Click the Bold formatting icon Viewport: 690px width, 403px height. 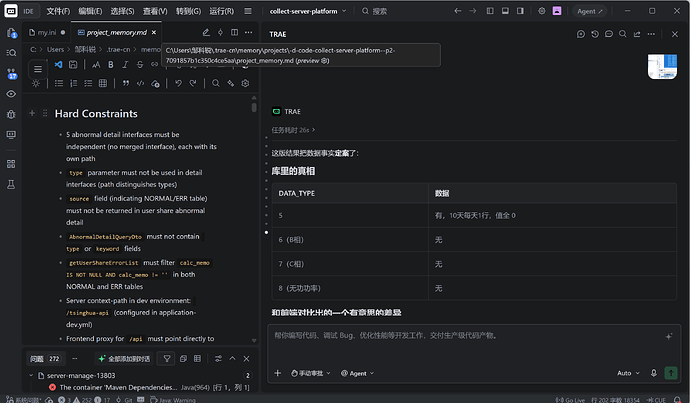(x=111, y=65)
